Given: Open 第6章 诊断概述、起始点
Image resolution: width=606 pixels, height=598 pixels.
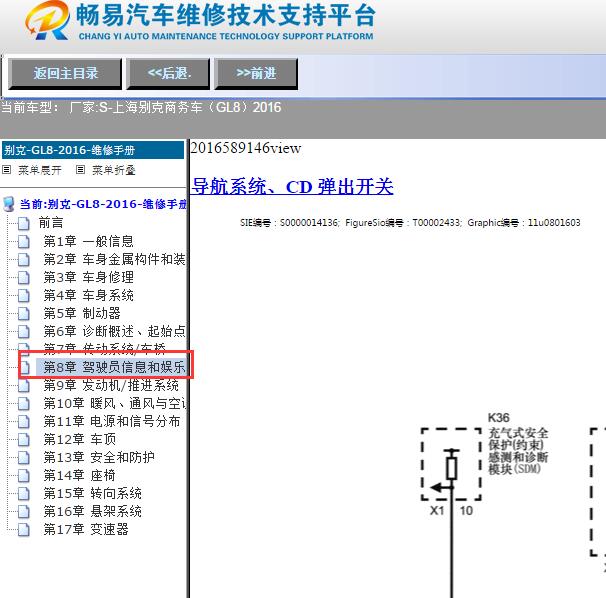Looking at the screenshot, I should click(x=114, y=331).
